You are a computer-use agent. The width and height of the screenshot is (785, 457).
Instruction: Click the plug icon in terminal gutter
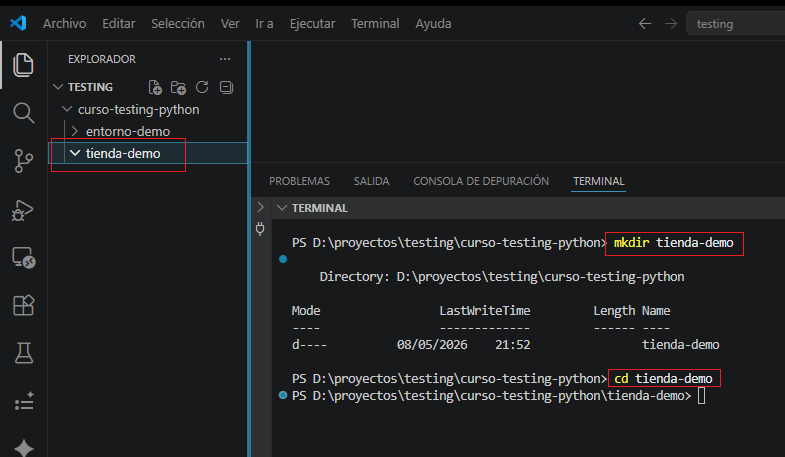(260, 229)
